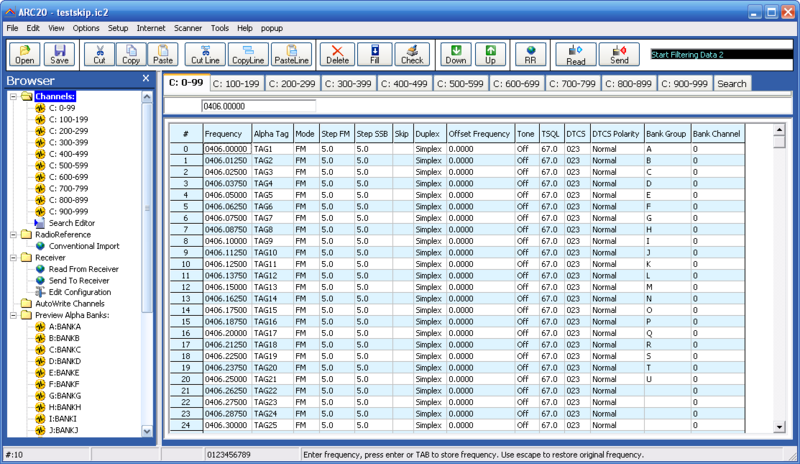
Task: Open the Internet menu
Action: [x=151, y=28]
